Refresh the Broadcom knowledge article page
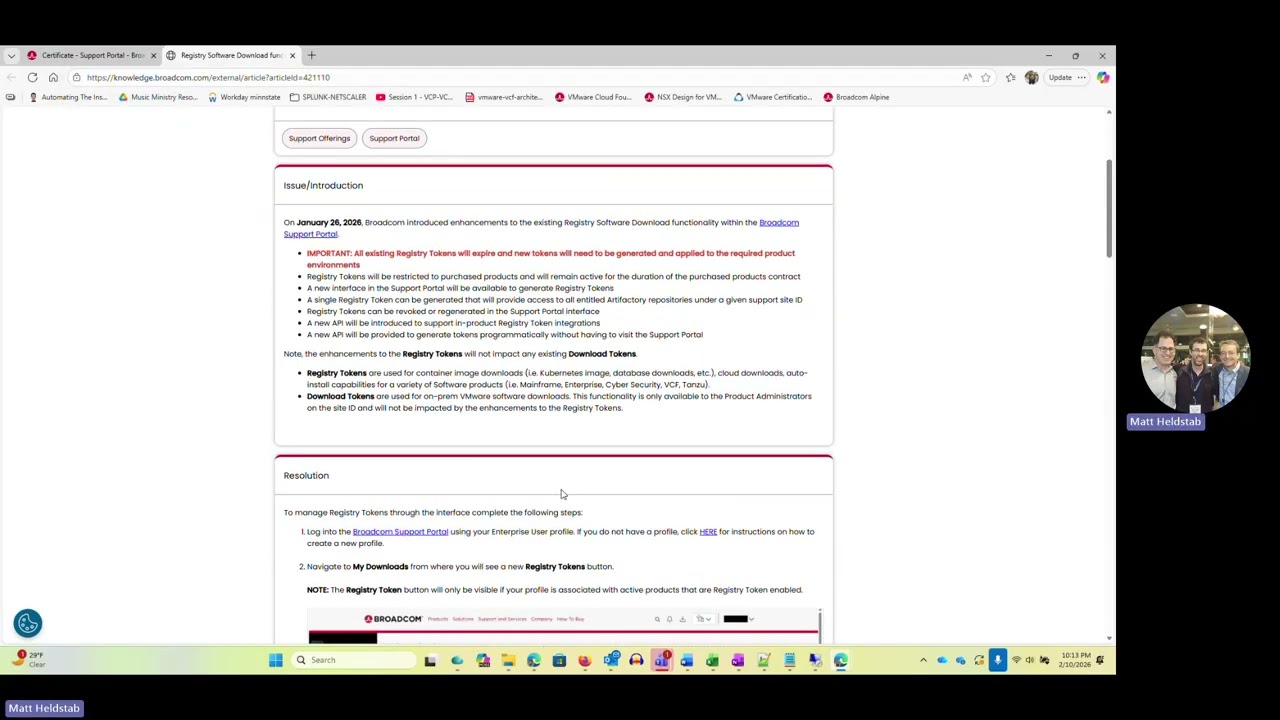This screenshot has height=720, width=1280. tap(32, 77)
